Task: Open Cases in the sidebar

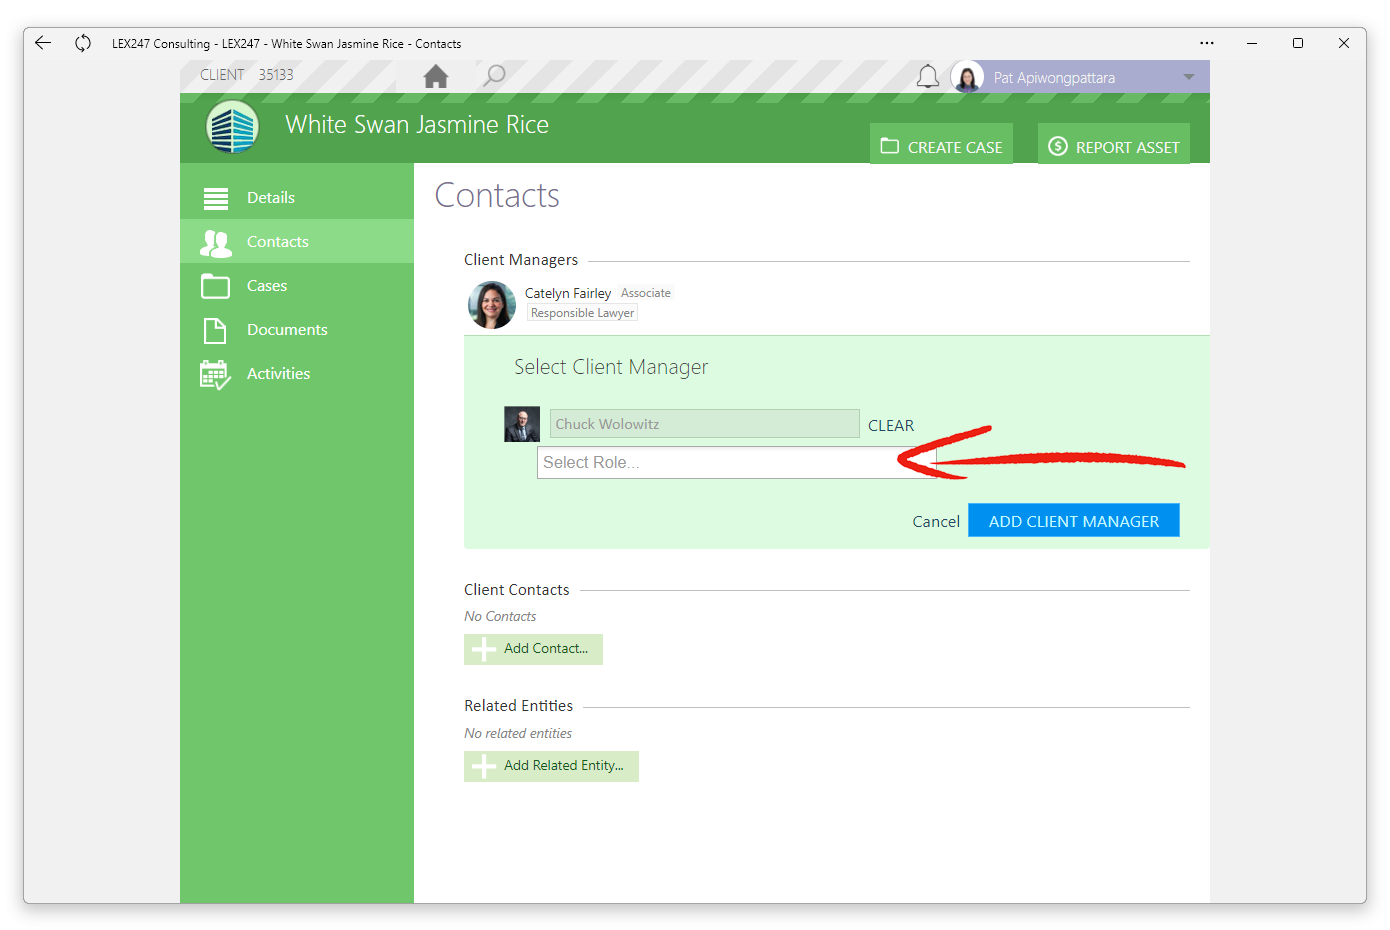Action: pyautogui.click(x=297, y=286)
